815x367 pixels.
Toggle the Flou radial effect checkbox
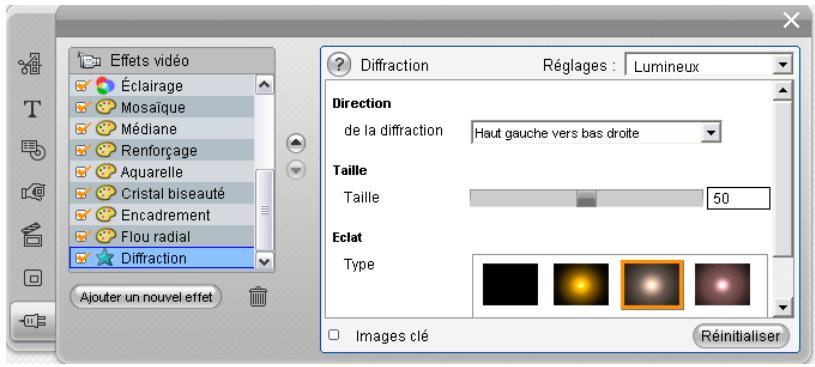coord(83,237)
